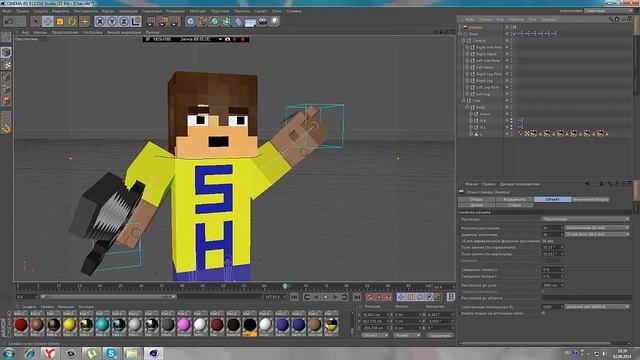The image size is (640, 360).
Task: Open the floor environment objects icon
Action: (x=251, y=21)
